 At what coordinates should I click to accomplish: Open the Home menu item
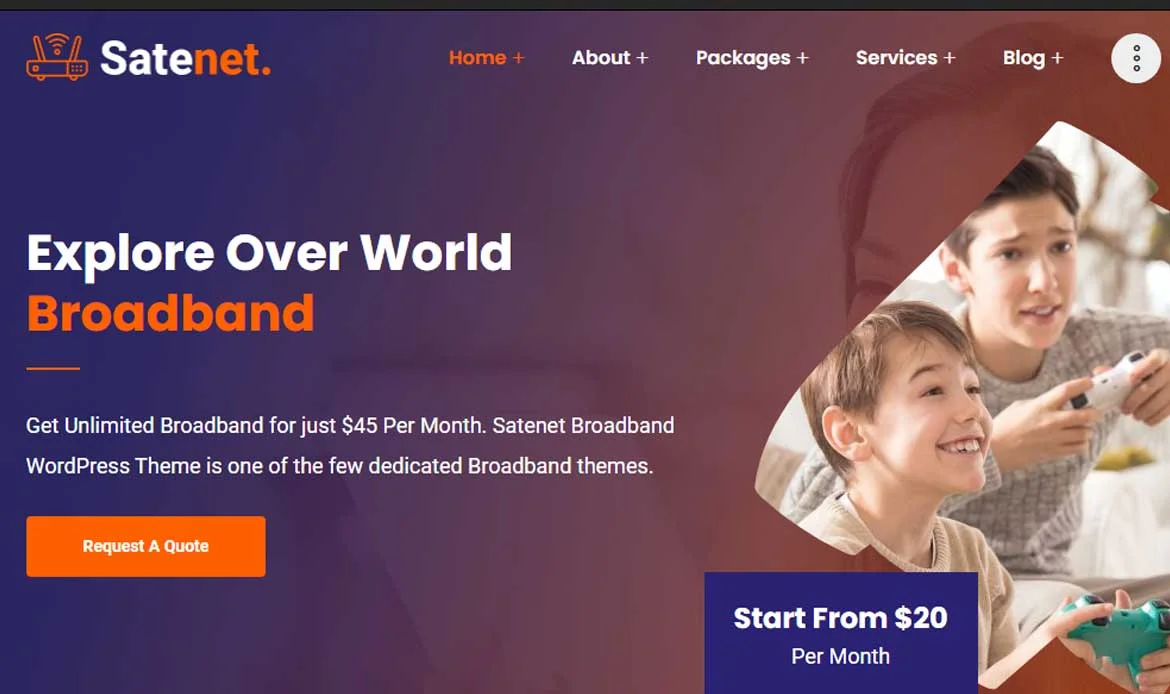[x=478, y=57]
